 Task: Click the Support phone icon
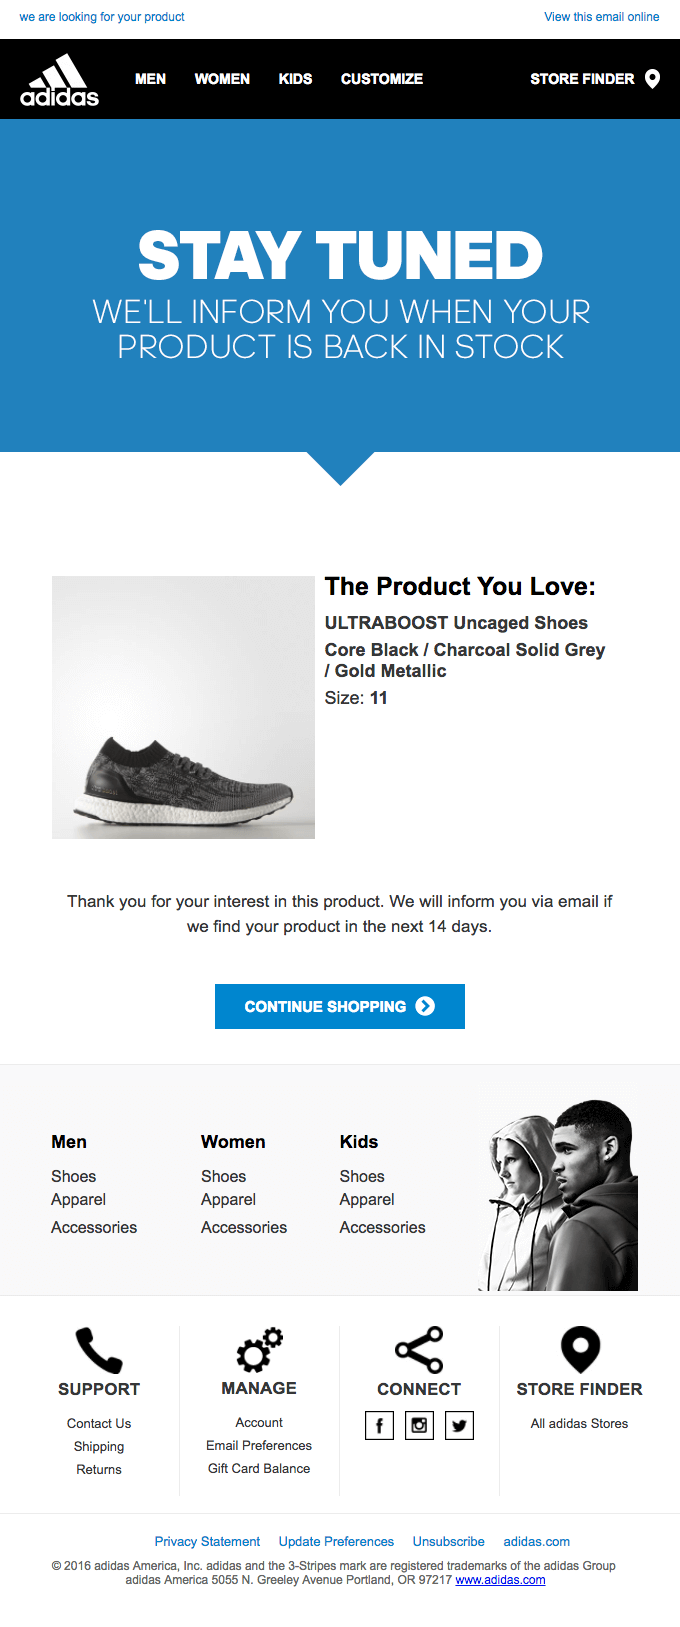[x=99, y=1350]
